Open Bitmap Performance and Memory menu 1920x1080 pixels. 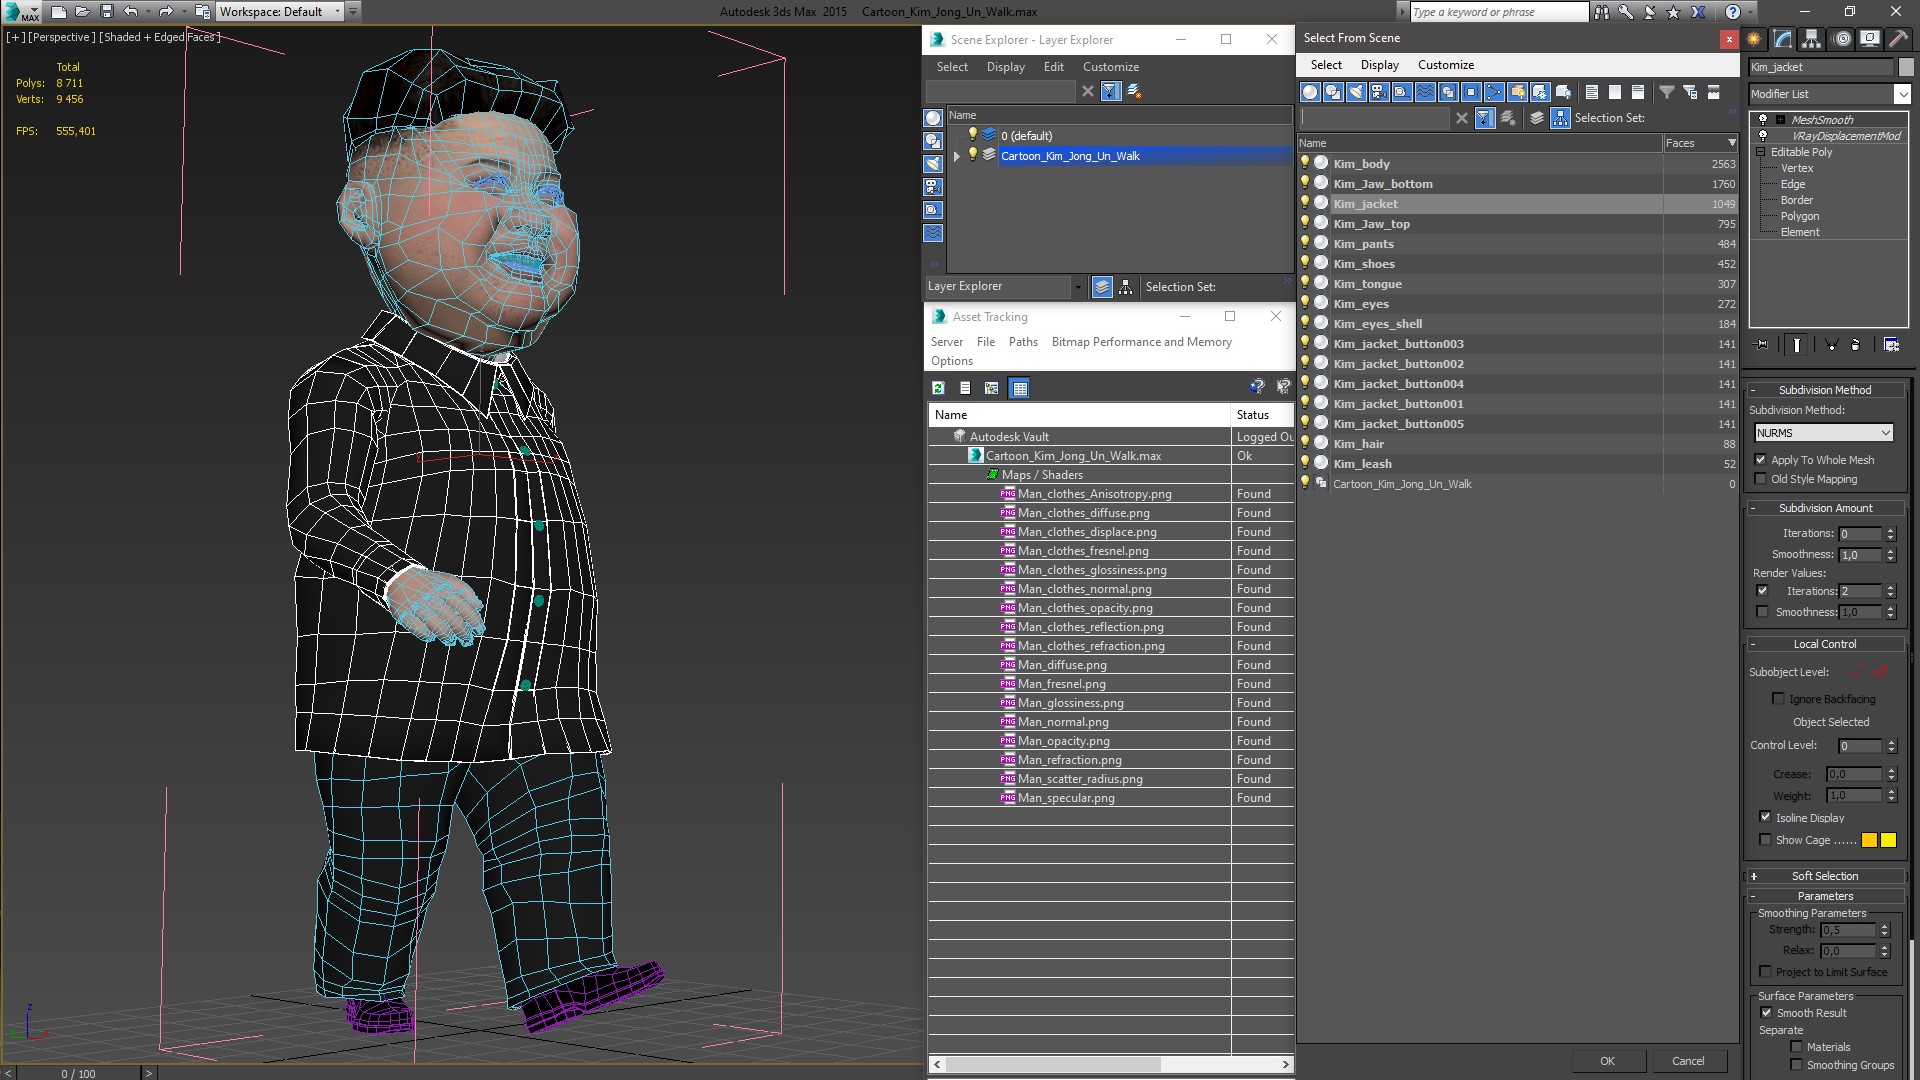click(x=1141, y=342)
